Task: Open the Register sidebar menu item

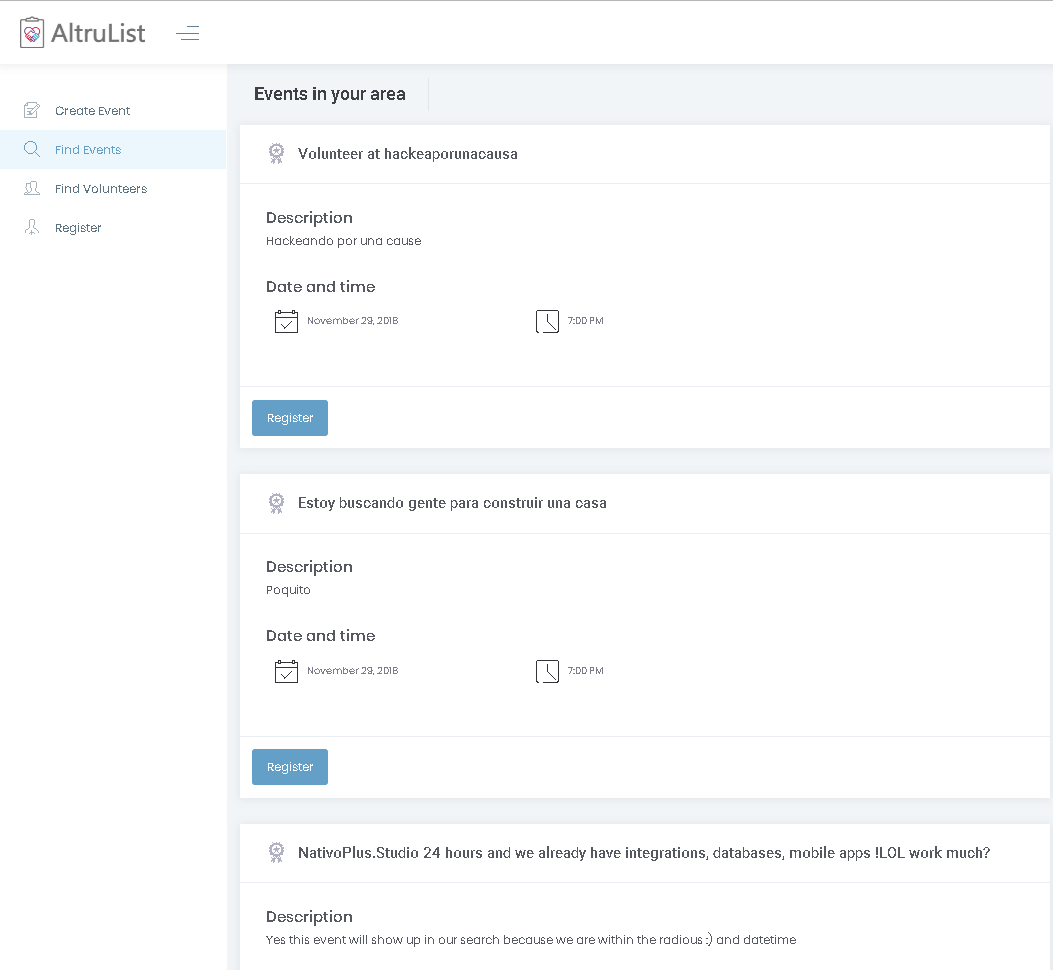Action: [113, 227]
